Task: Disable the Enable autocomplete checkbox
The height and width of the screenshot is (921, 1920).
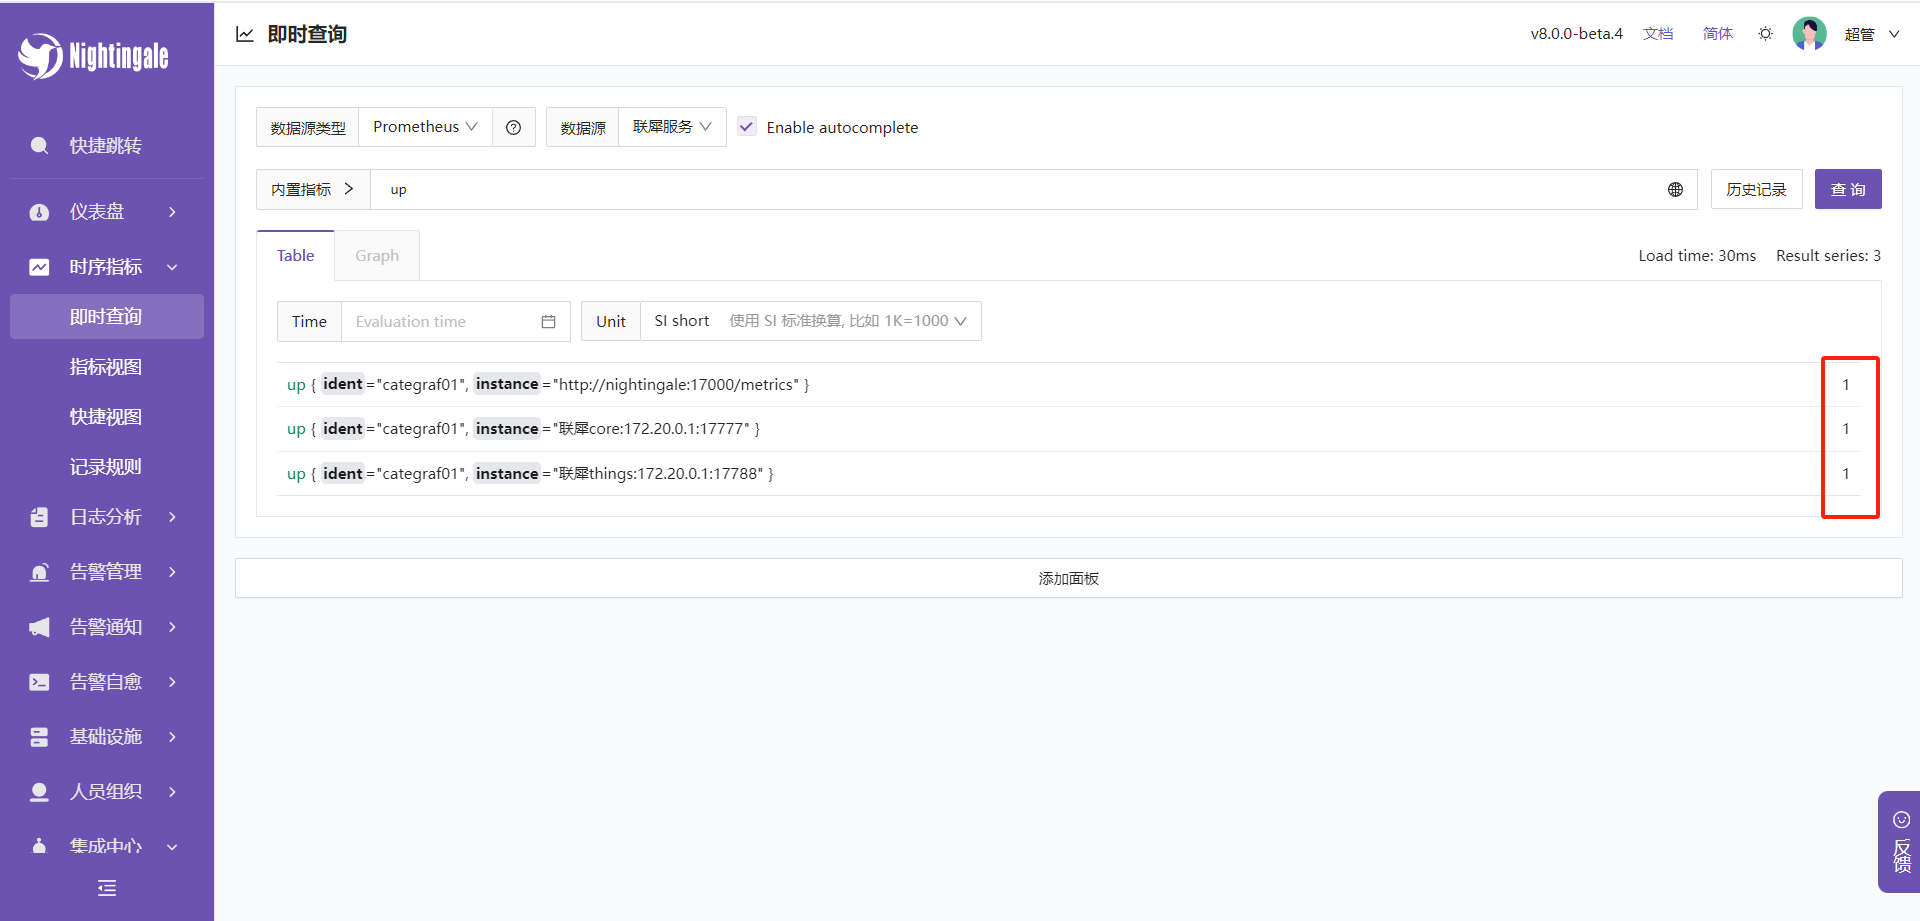Action: coord(746,127)
